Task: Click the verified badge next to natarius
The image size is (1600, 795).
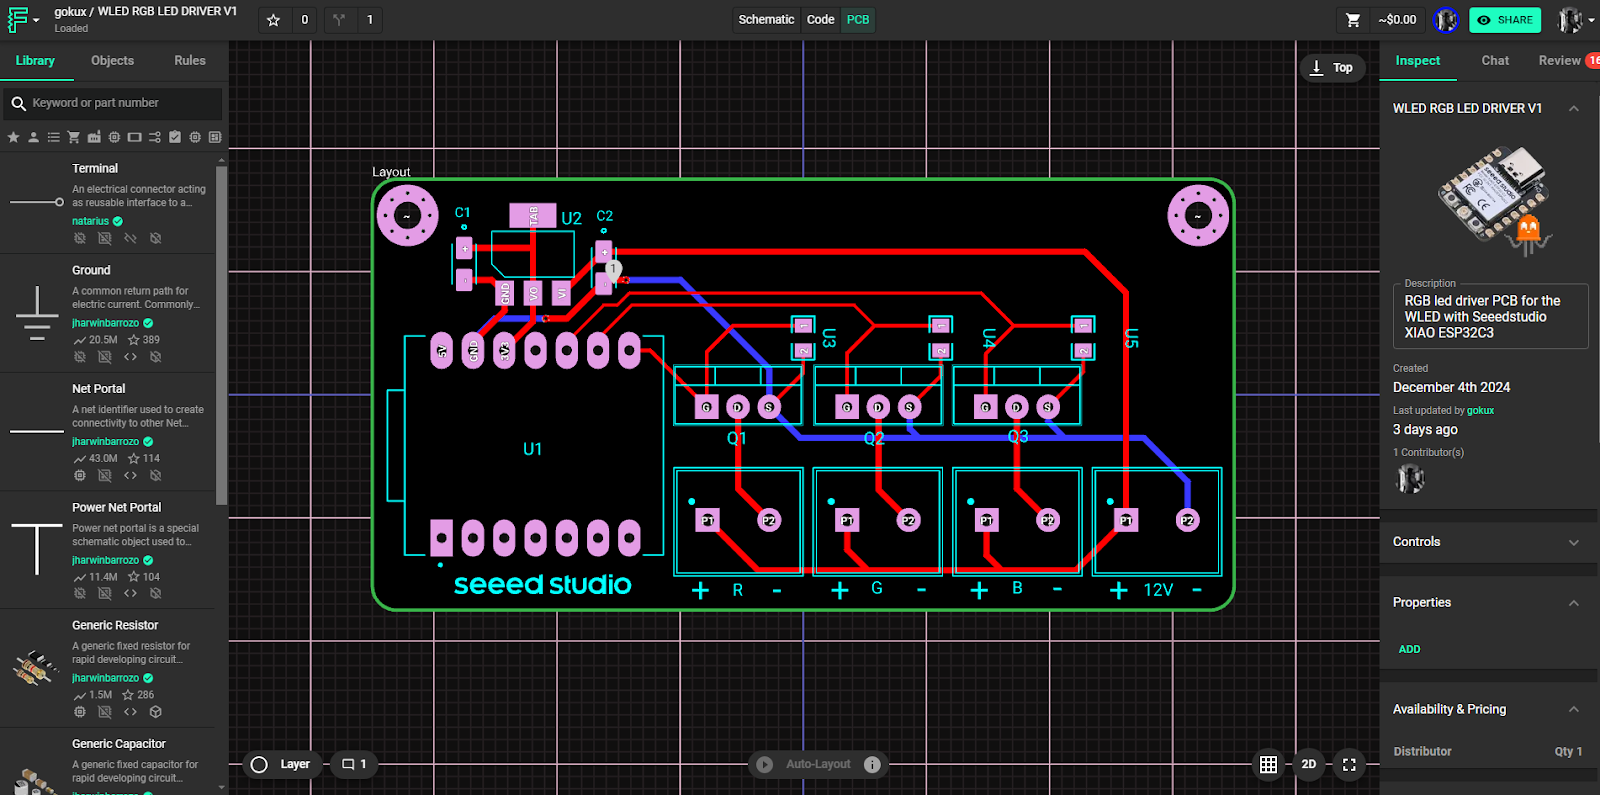Action: [x=118, y=221]
